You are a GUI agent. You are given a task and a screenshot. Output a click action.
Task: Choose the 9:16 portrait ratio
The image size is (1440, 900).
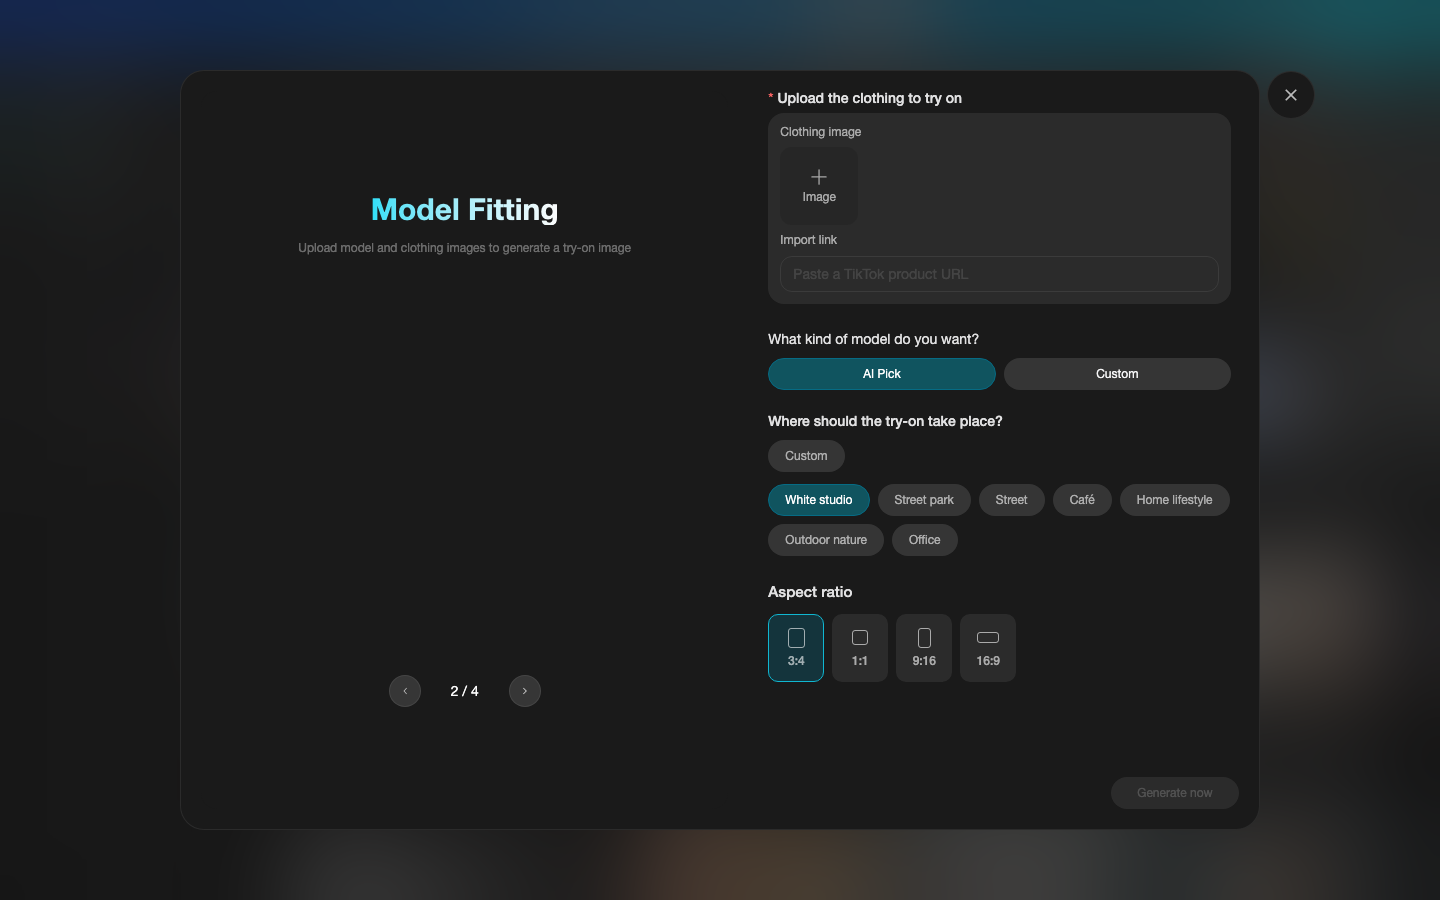click(924, 648)
